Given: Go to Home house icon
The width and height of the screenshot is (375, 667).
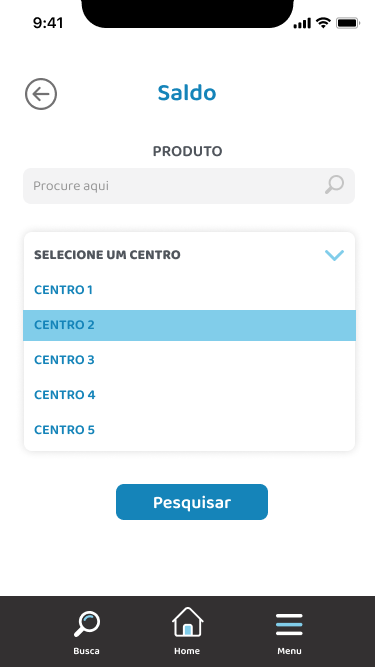Looking at the screenshot, I should coord(188,622).
